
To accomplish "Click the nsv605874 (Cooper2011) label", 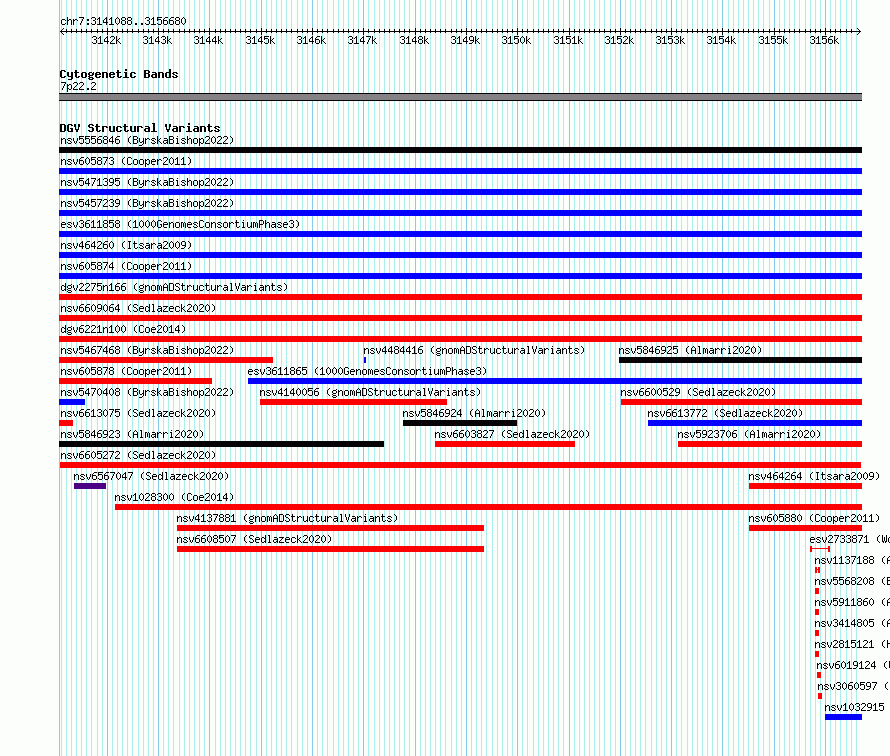I will click(x=126, y=266).
